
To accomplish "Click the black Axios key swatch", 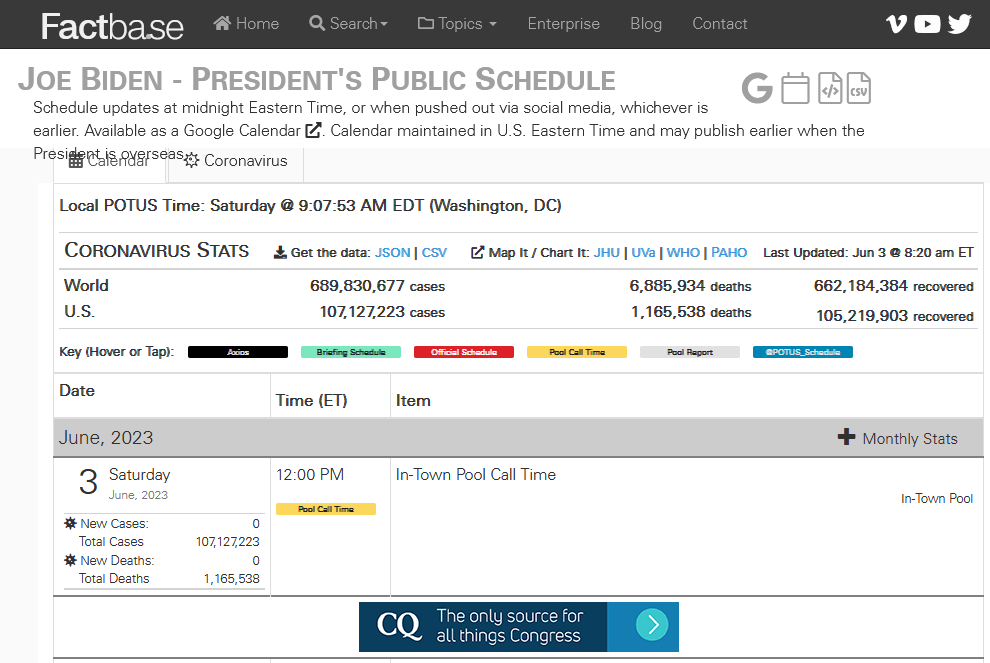I will (x=238, y=352).
